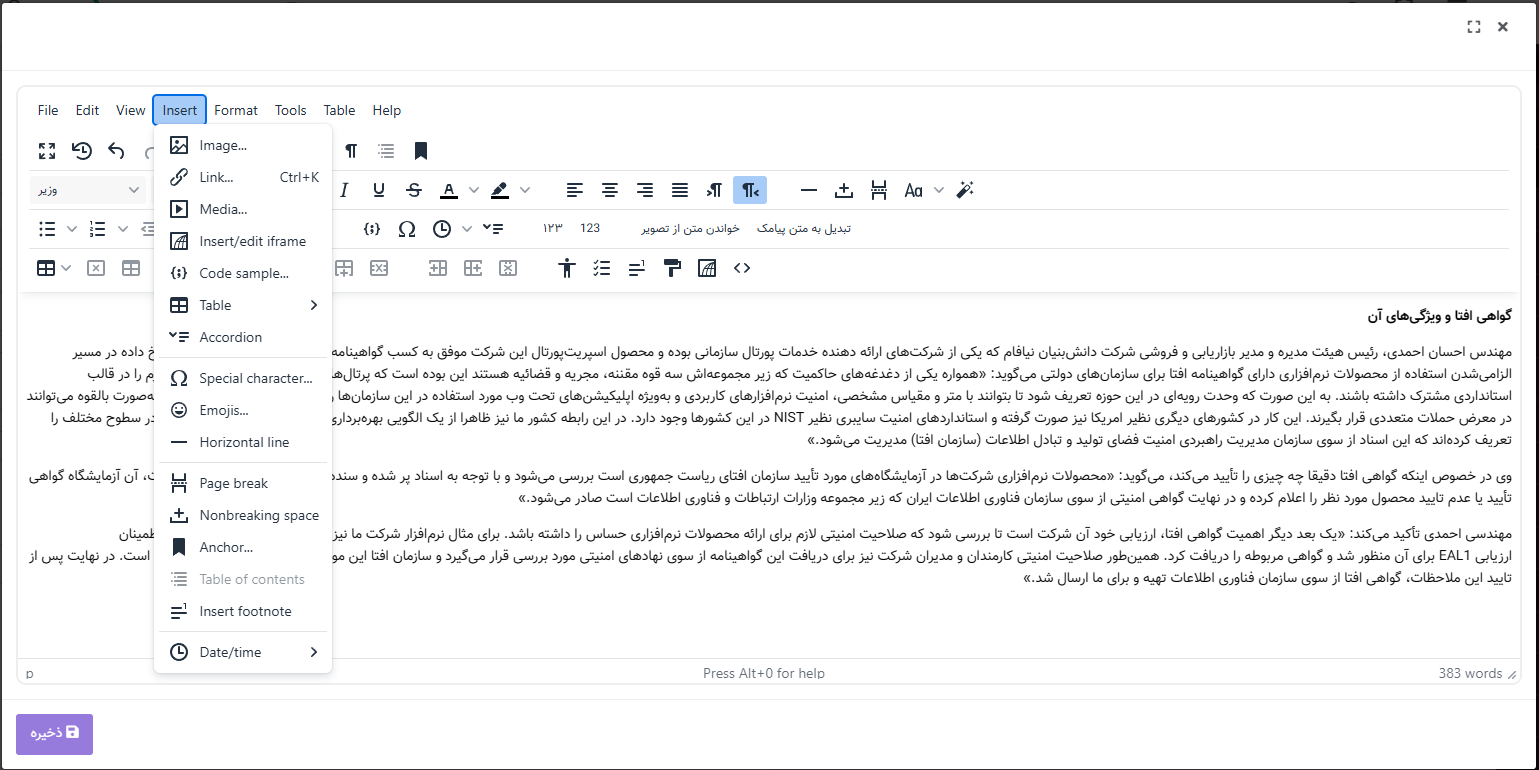This screenshot has width=1539, height=770.
Task: Select Emojis... from Insert menu
Action: (x=224, y=410)
